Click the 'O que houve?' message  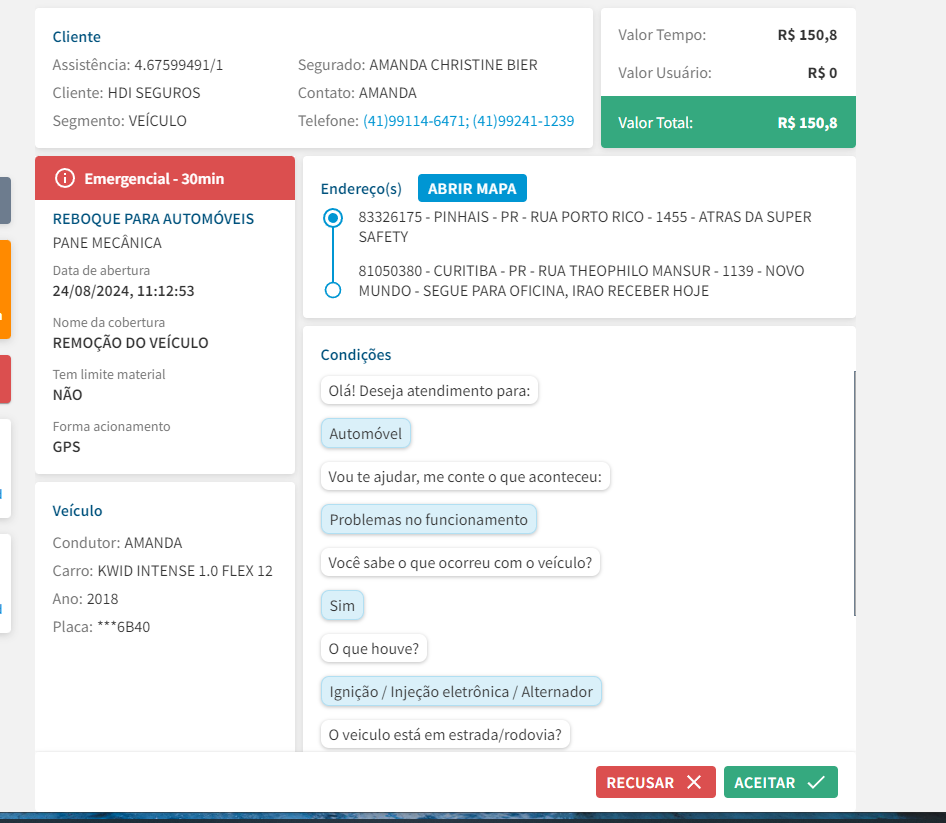373,649
